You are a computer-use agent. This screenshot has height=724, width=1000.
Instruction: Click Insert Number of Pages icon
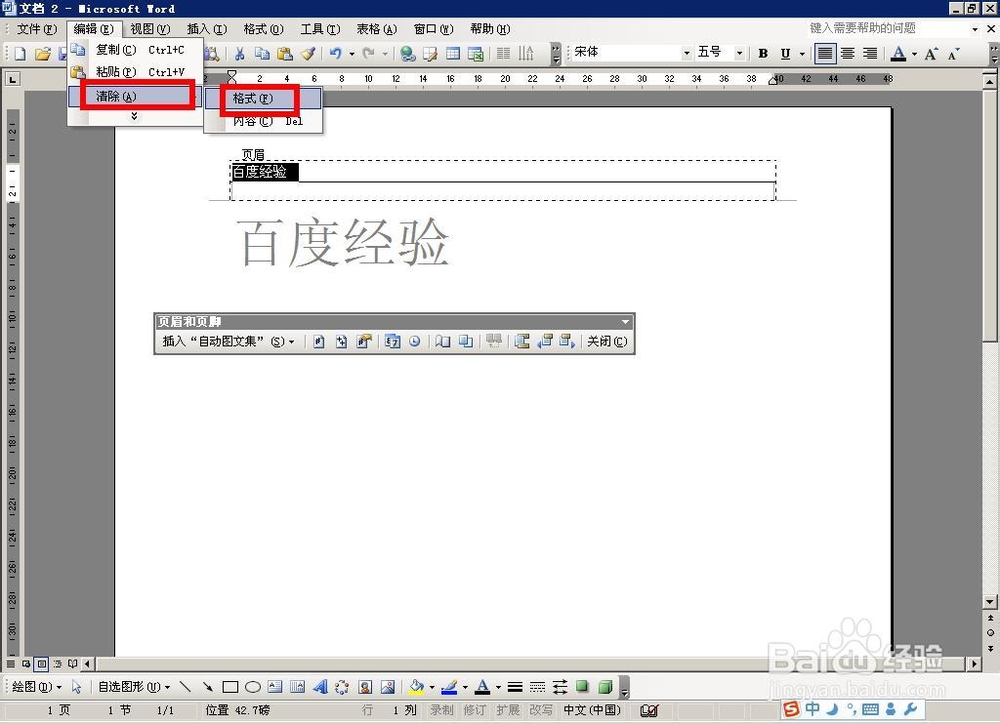342,342
